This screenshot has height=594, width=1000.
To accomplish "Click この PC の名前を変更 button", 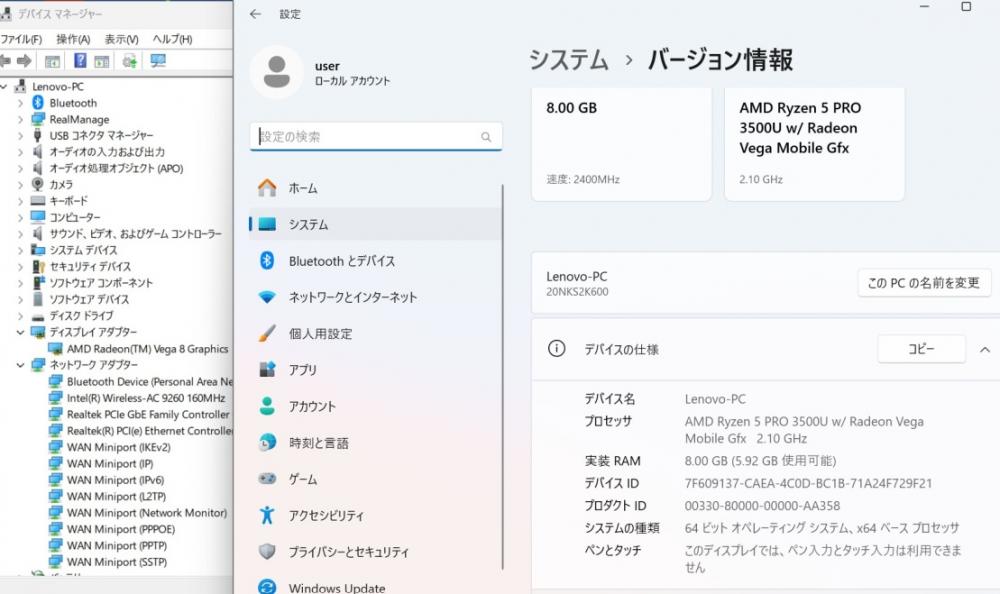I will coord(923,283).
